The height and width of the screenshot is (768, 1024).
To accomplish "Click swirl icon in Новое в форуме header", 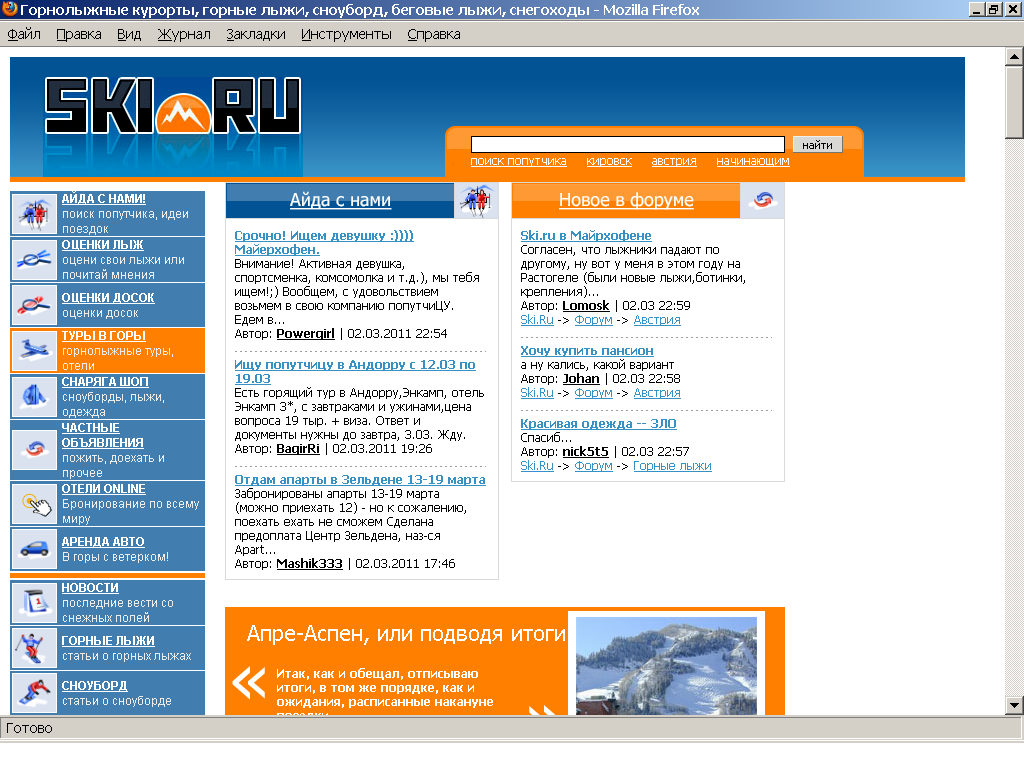I will click(x=762, y=200).
